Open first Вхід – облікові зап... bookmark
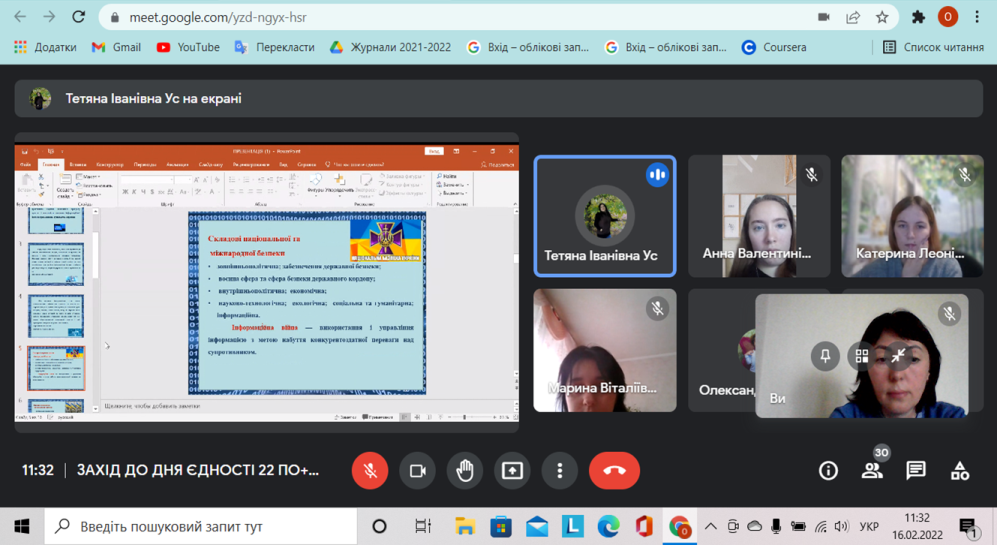 [x=528, y=47]
